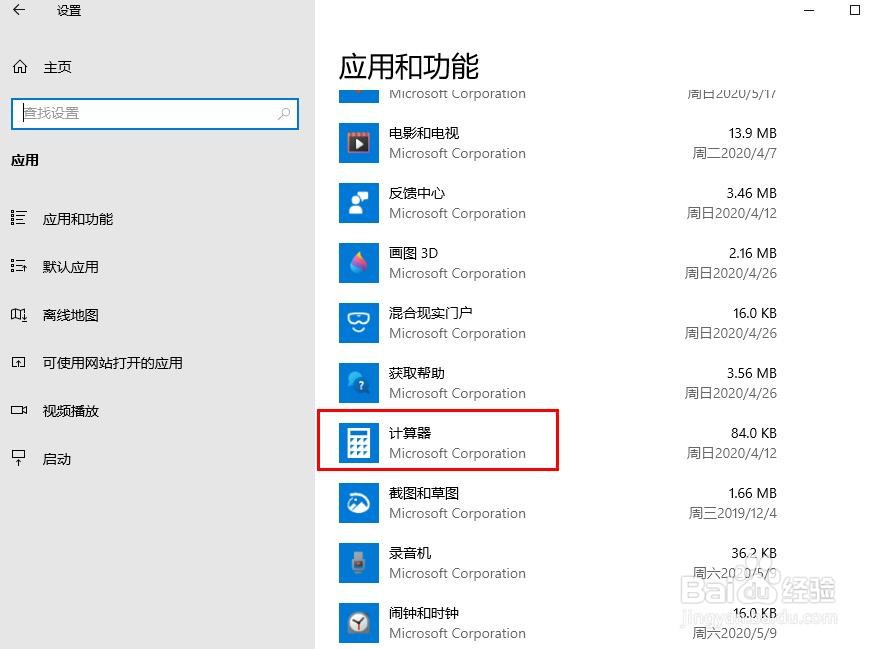Click the 3.56 MB size value

(x=751, y=373)
